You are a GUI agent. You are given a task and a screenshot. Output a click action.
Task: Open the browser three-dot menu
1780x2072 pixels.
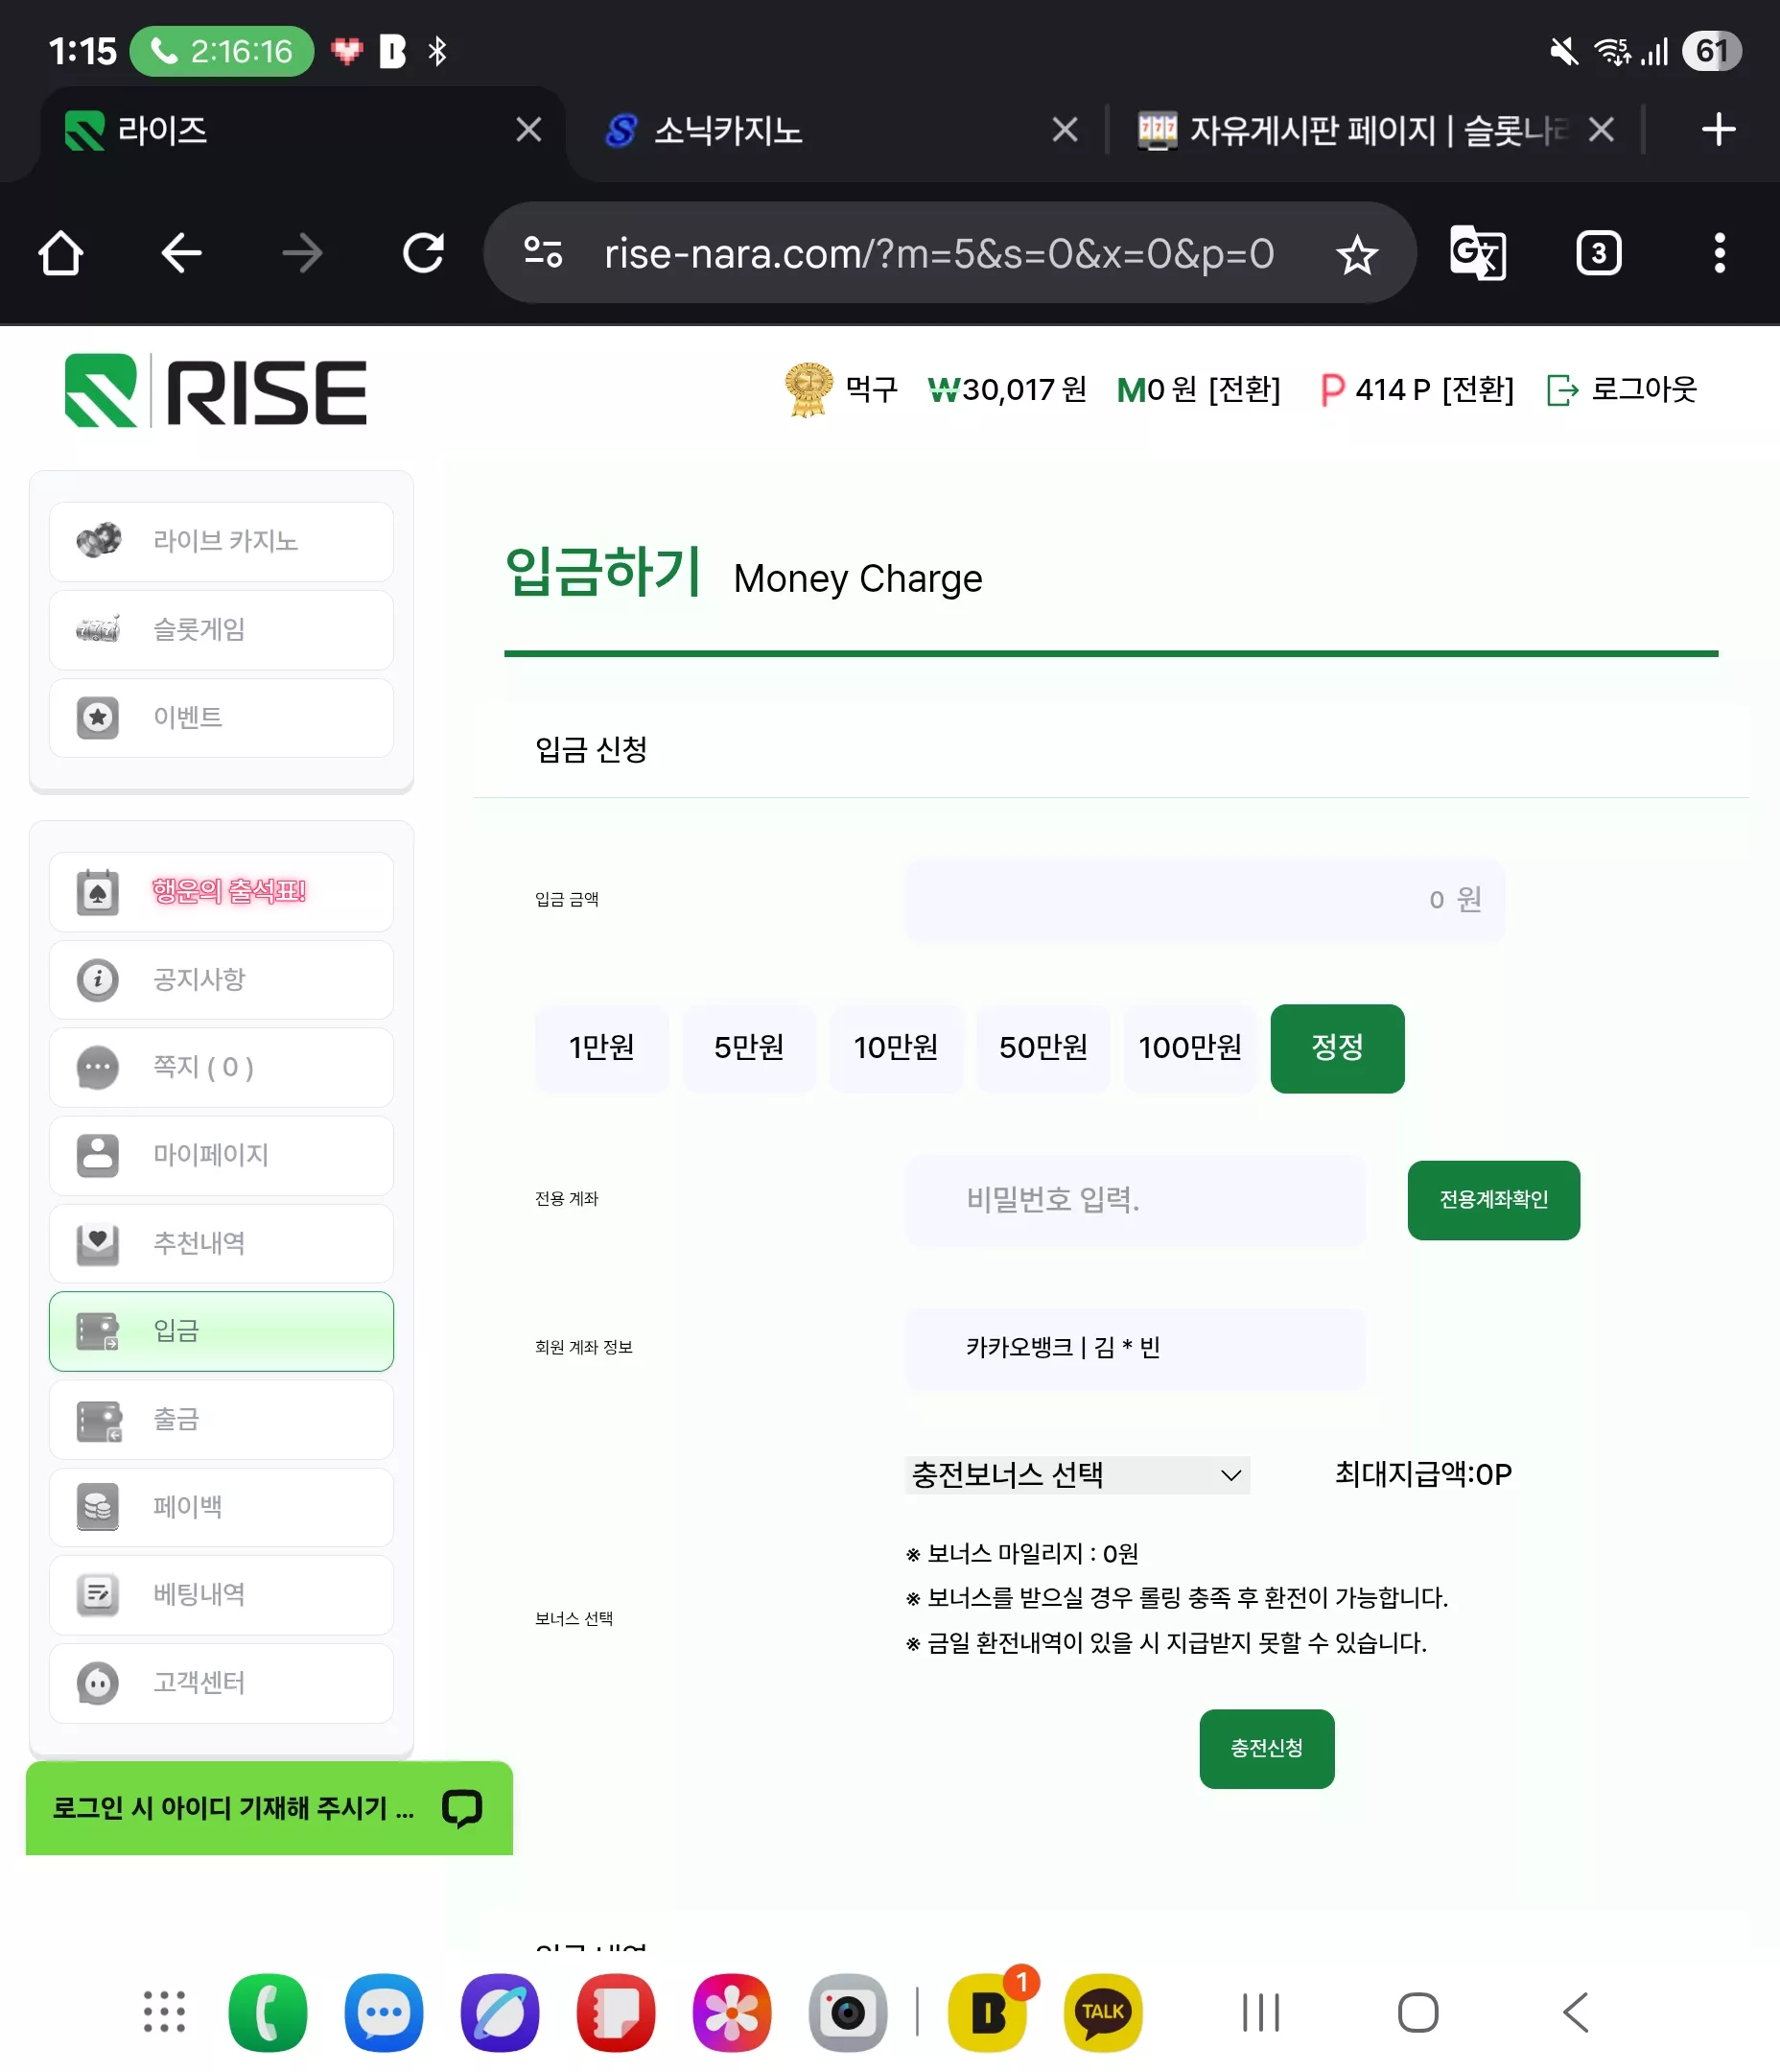[1719, 253]
